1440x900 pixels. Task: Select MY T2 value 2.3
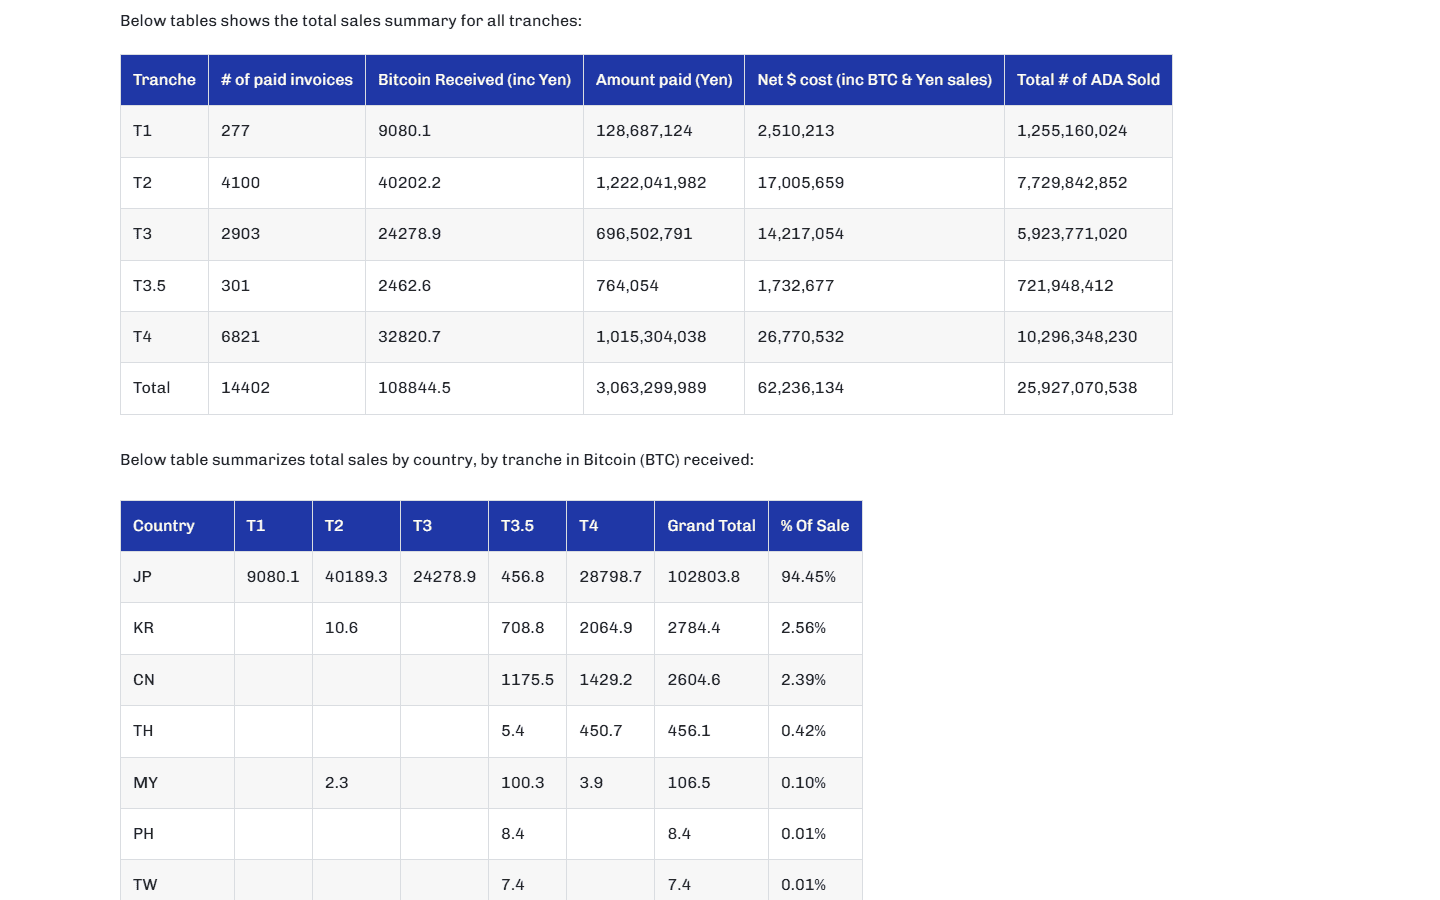(336, 783)
